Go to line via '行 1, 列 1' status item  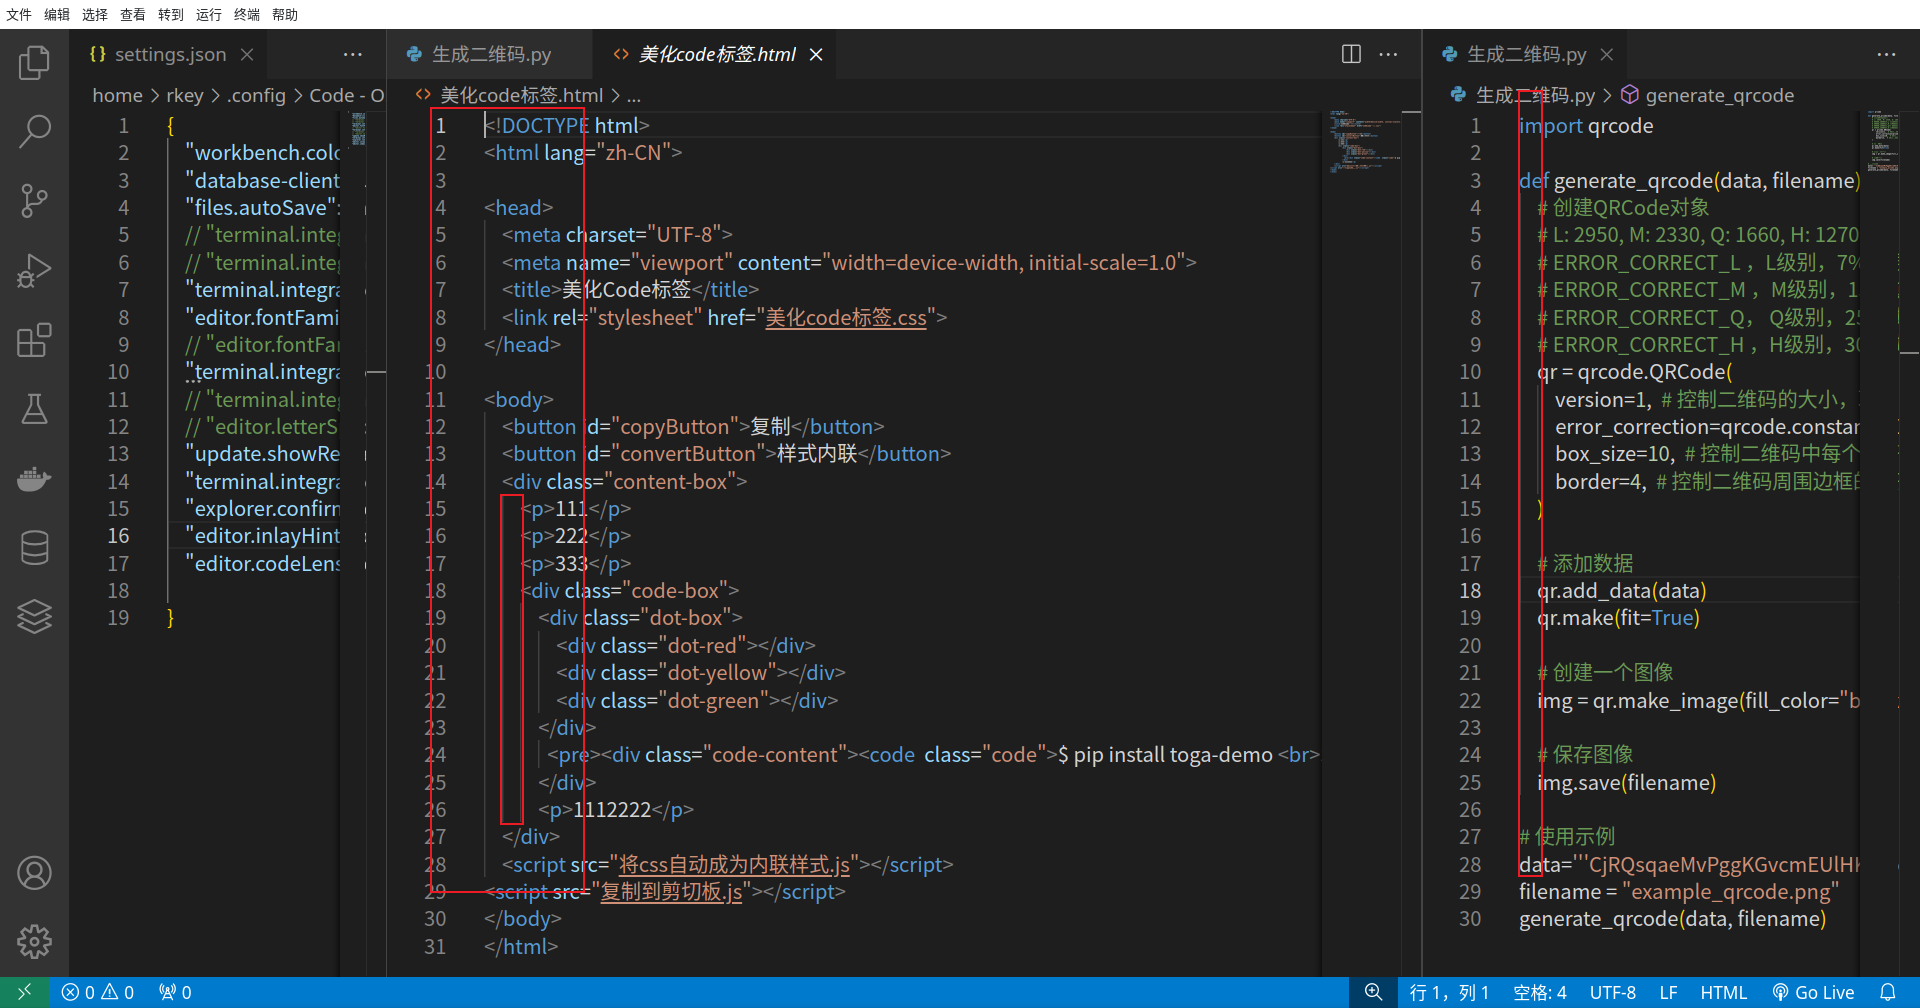tap(1449, 992)
